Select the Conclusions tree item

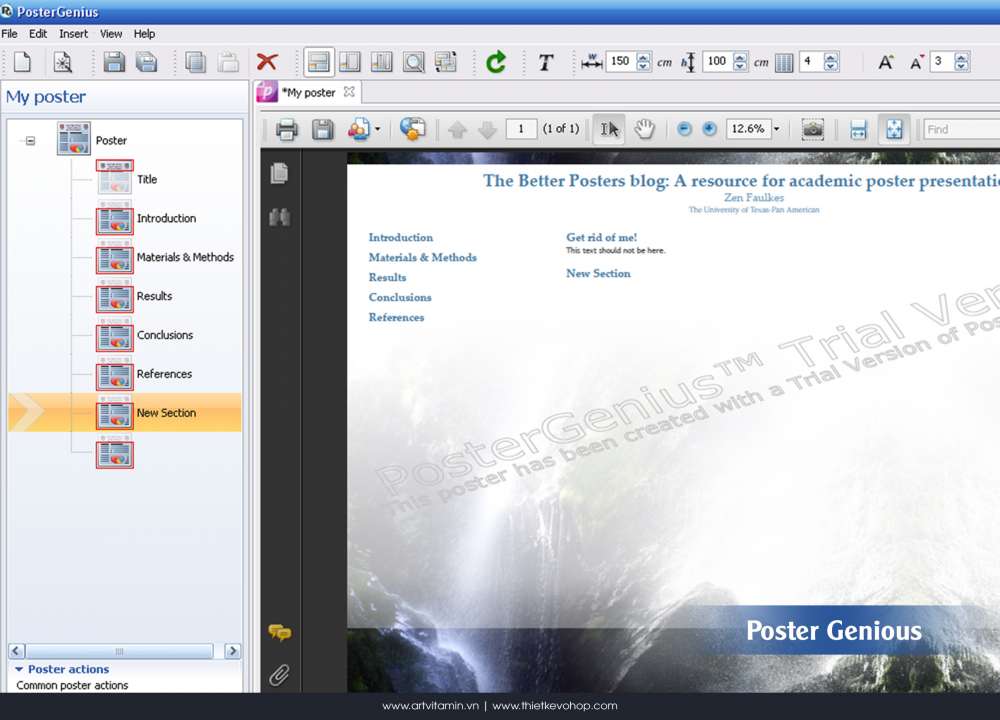click(165, 335)
